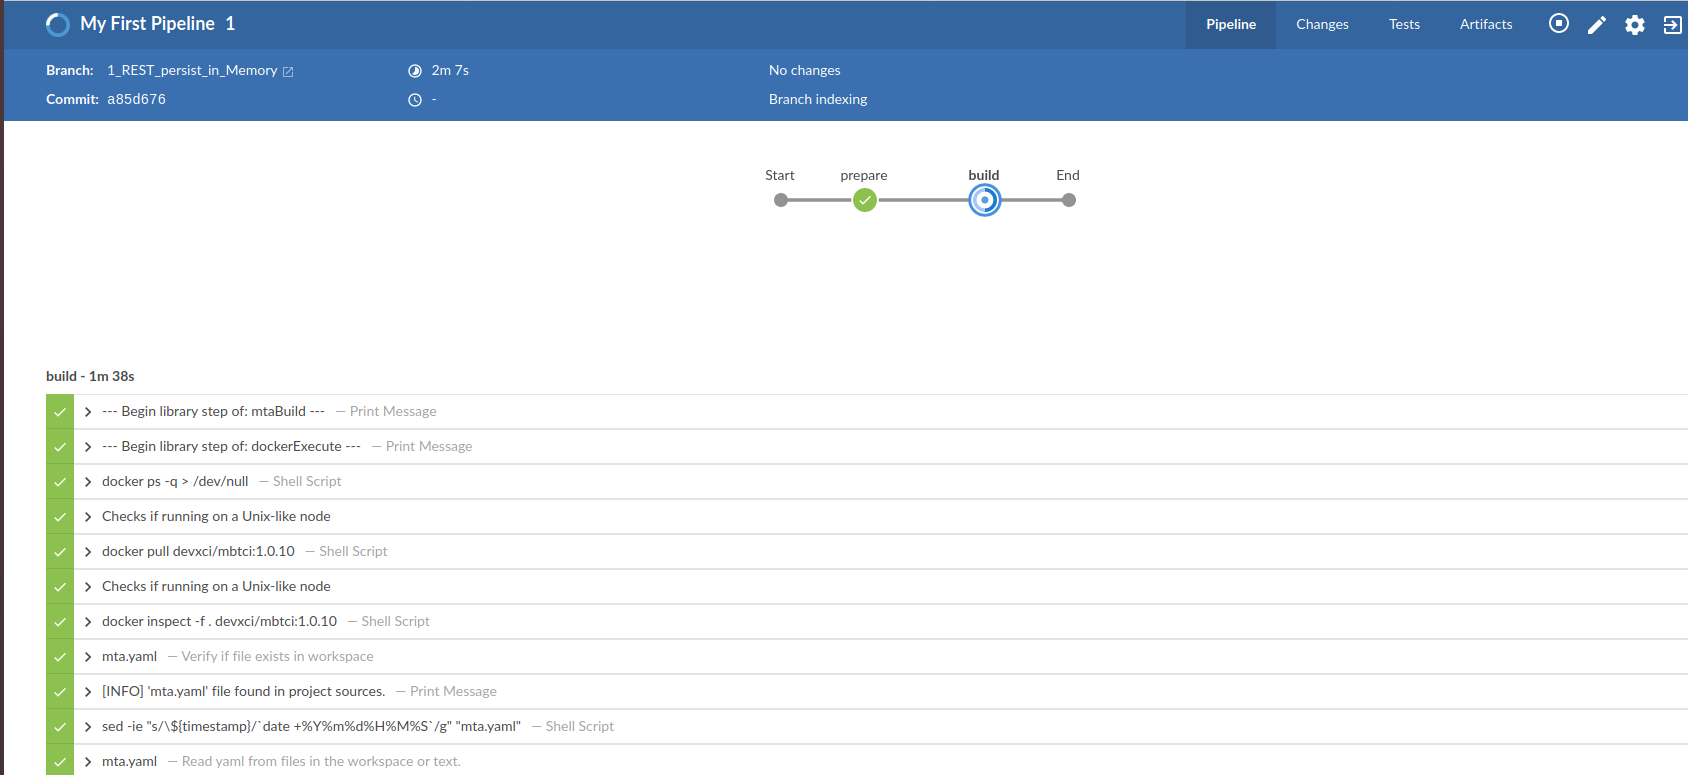Select the prepare stage green check node
Screen dimensions: 1689x775
click(x=865, y=200)
